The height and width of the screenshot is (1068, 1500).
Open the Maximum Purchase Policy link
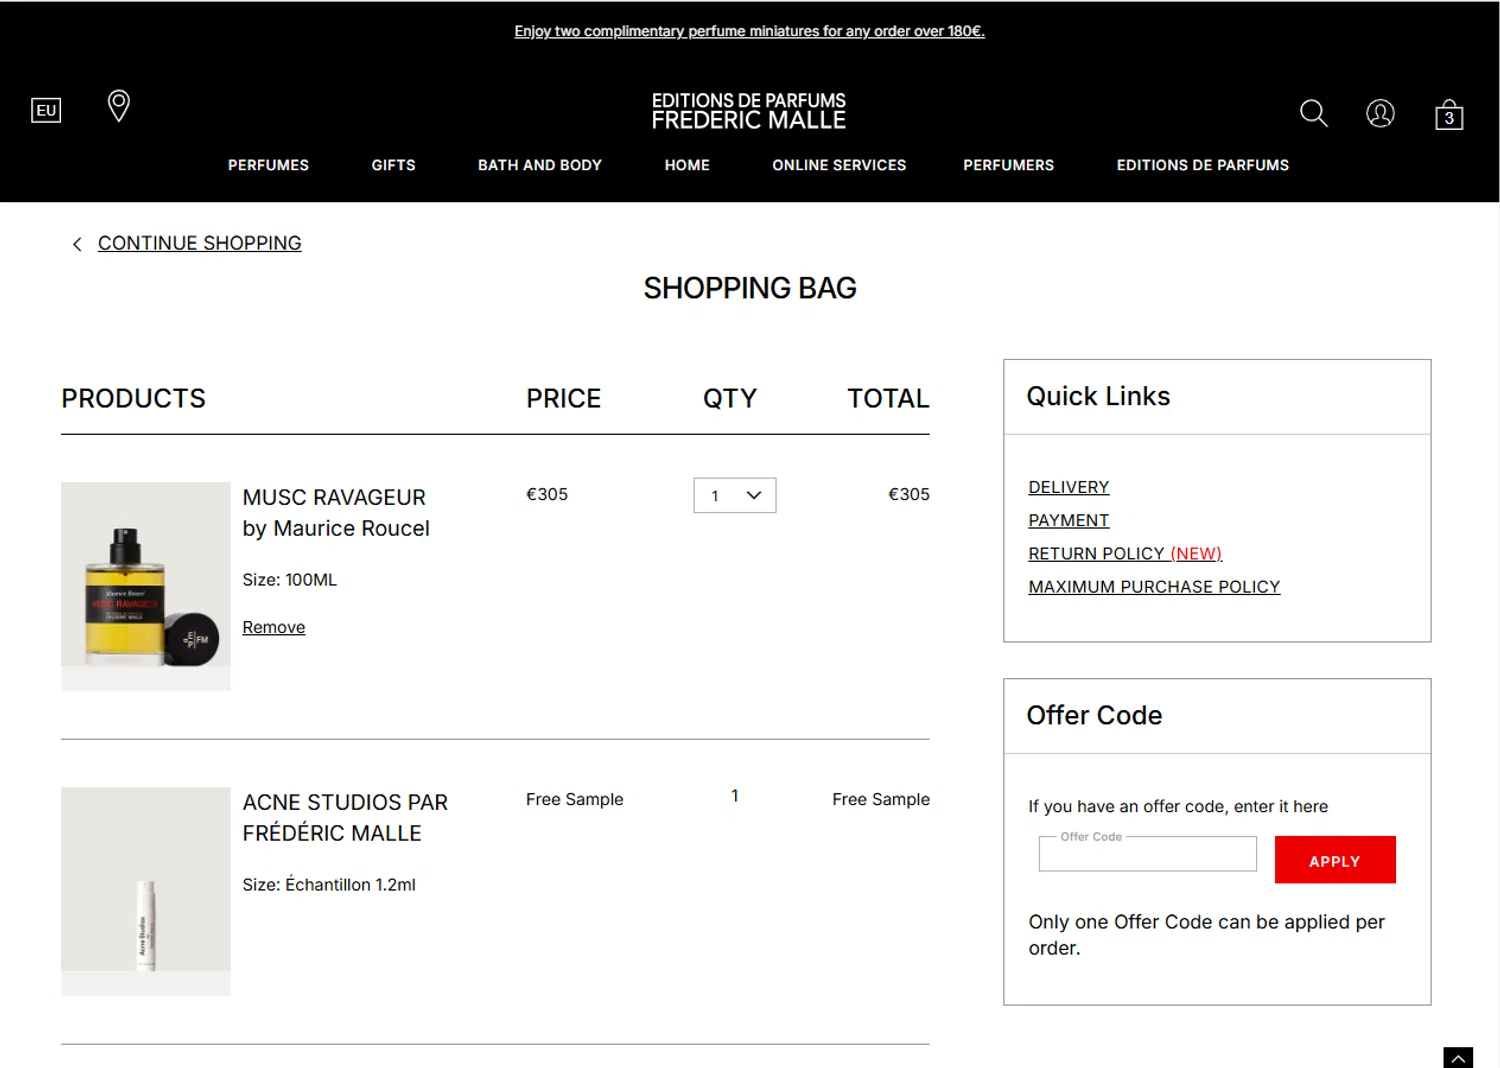(1154, 586)
